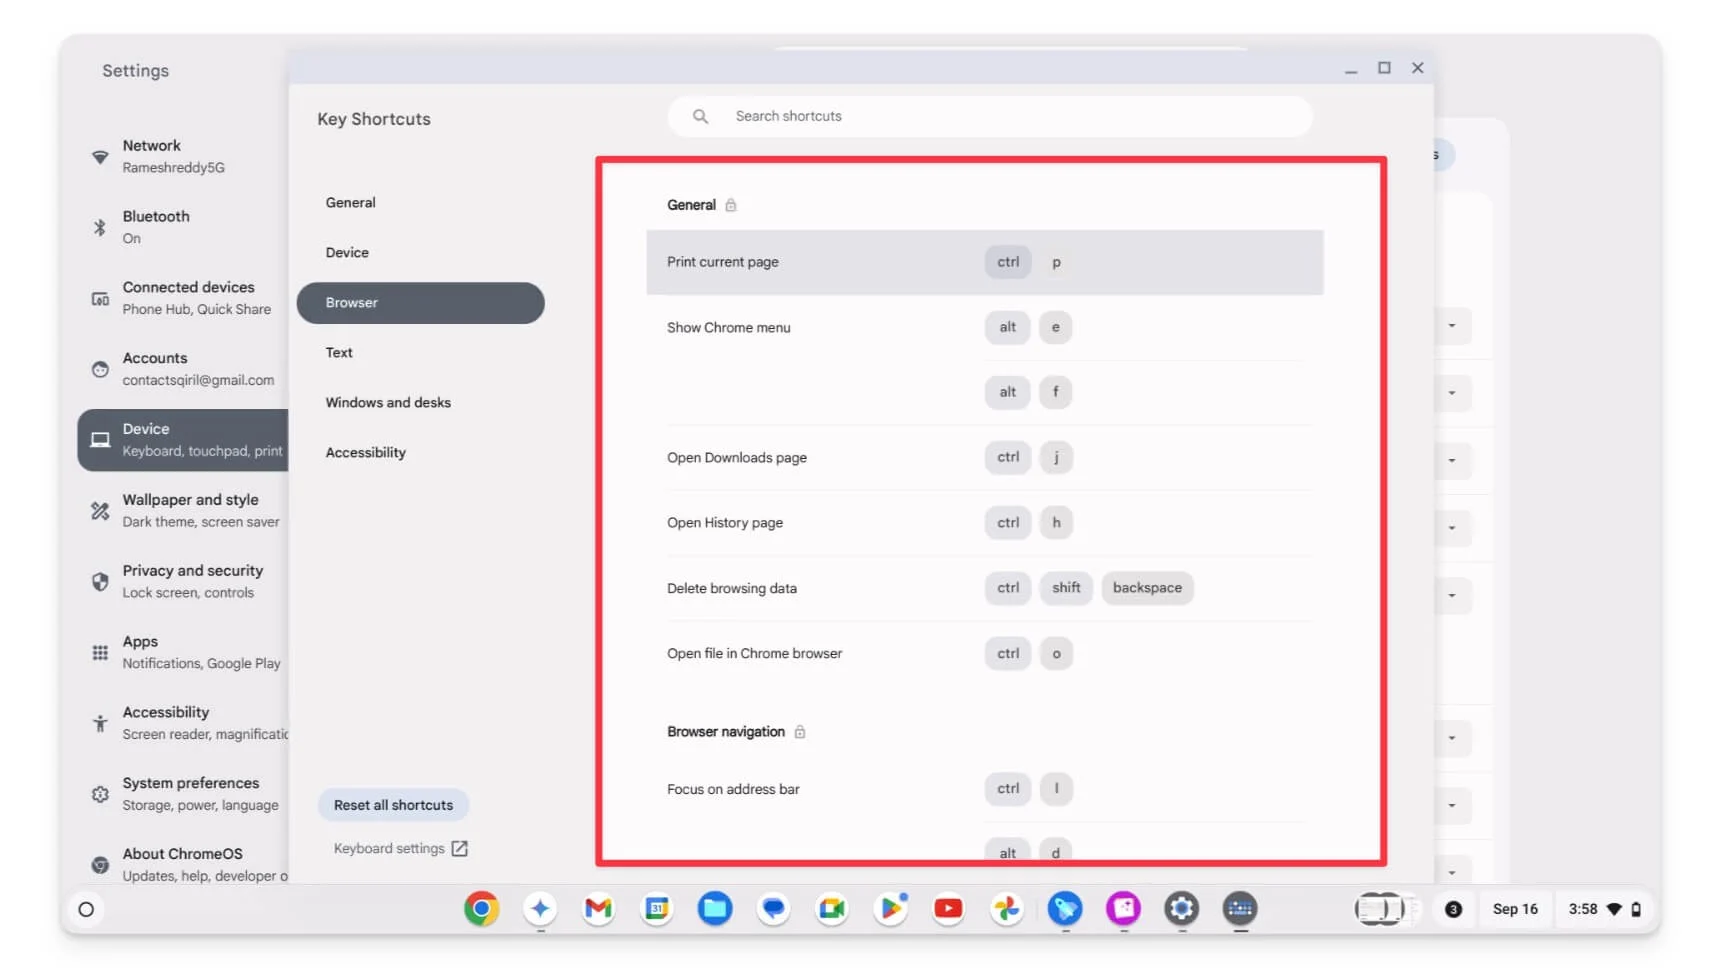Image resolution: width=1721 pixels, height=968 pixels.
Task: Open the Accessibility shortcuts category
Action: tap(365, 453)
